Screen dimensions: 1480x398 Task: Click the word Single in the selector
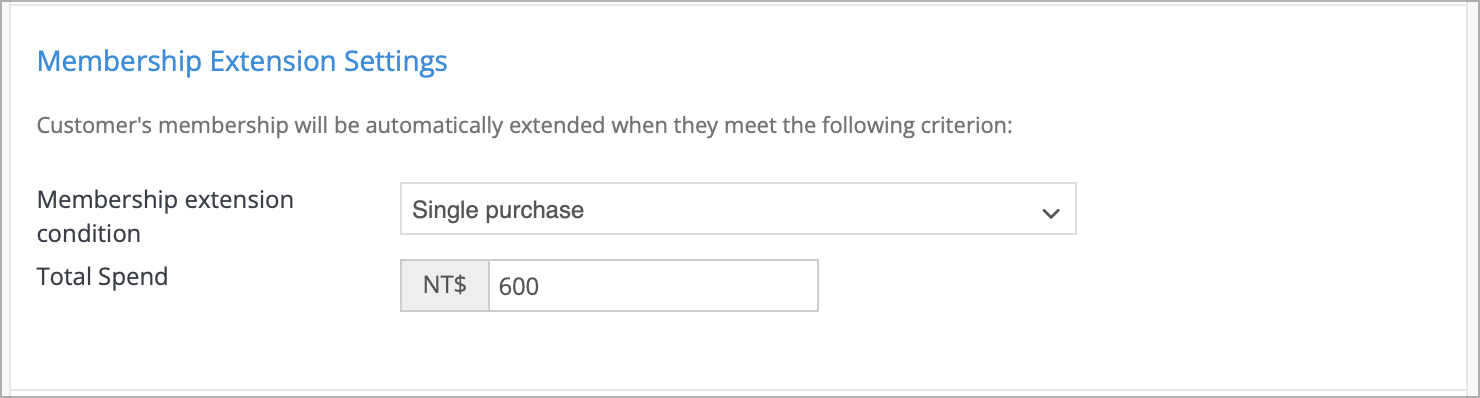tap(440, 210)
